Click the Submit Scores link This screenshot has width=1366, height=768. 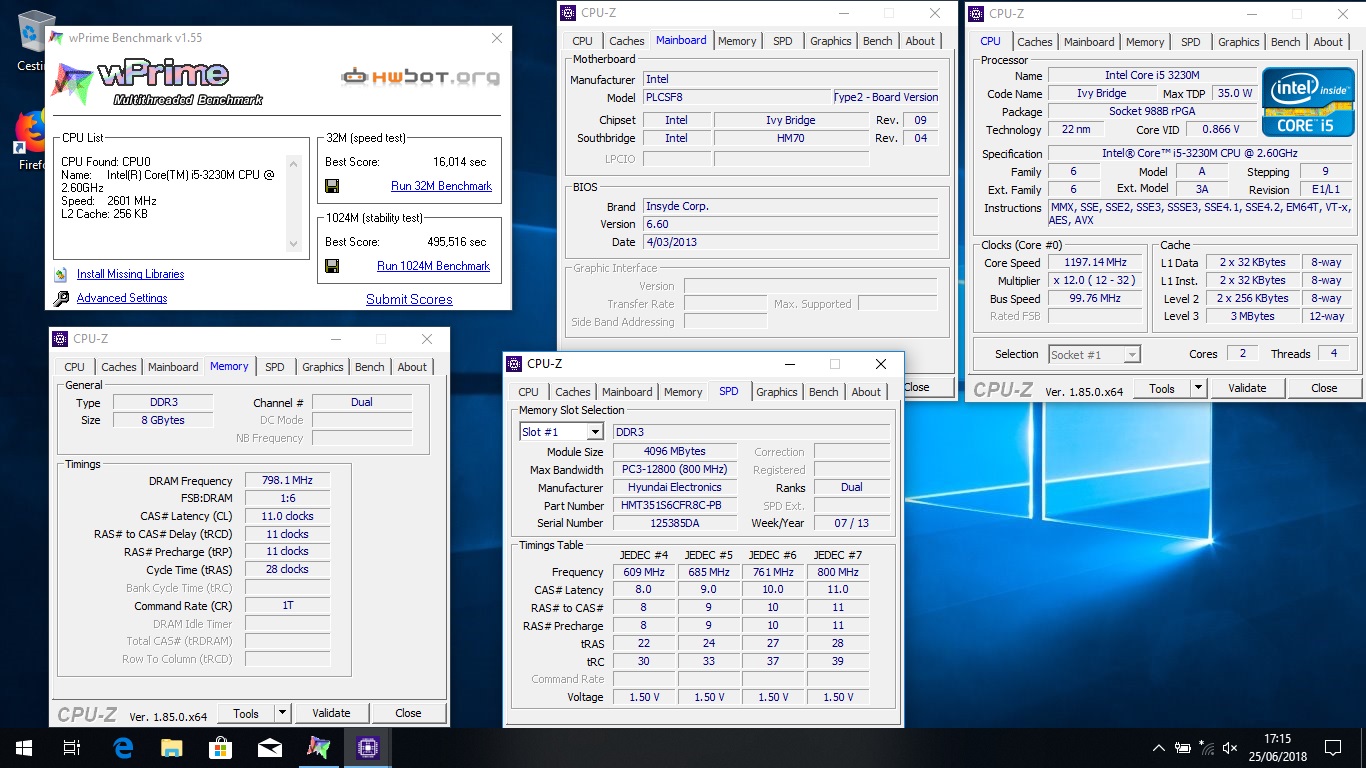coord(409,299)
